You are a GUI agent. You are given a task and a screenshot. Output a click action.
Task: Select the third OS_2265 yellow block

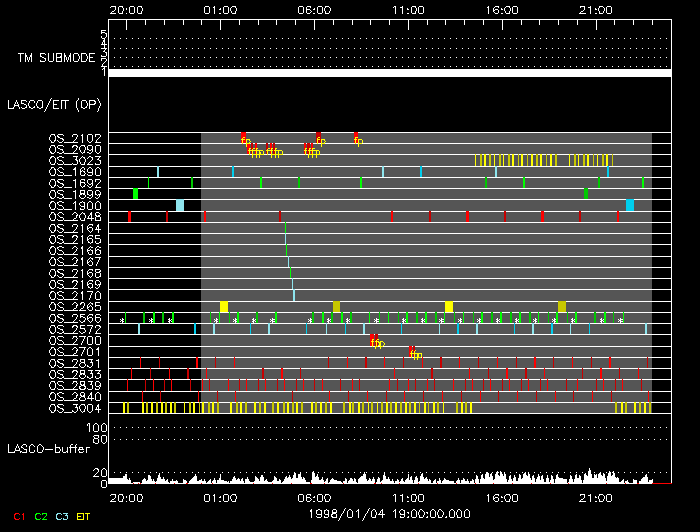(449, 307)
